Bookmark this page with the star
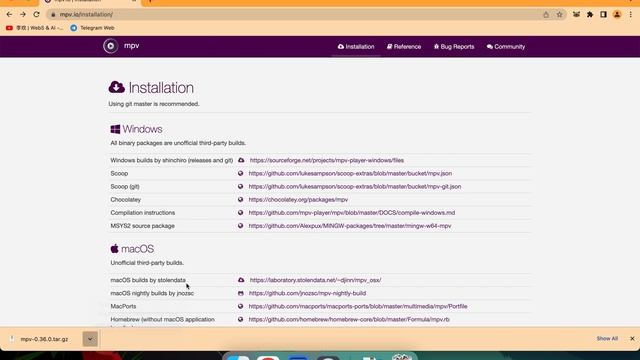This screenshot has width=640, height=360. [x=560, y=14]
